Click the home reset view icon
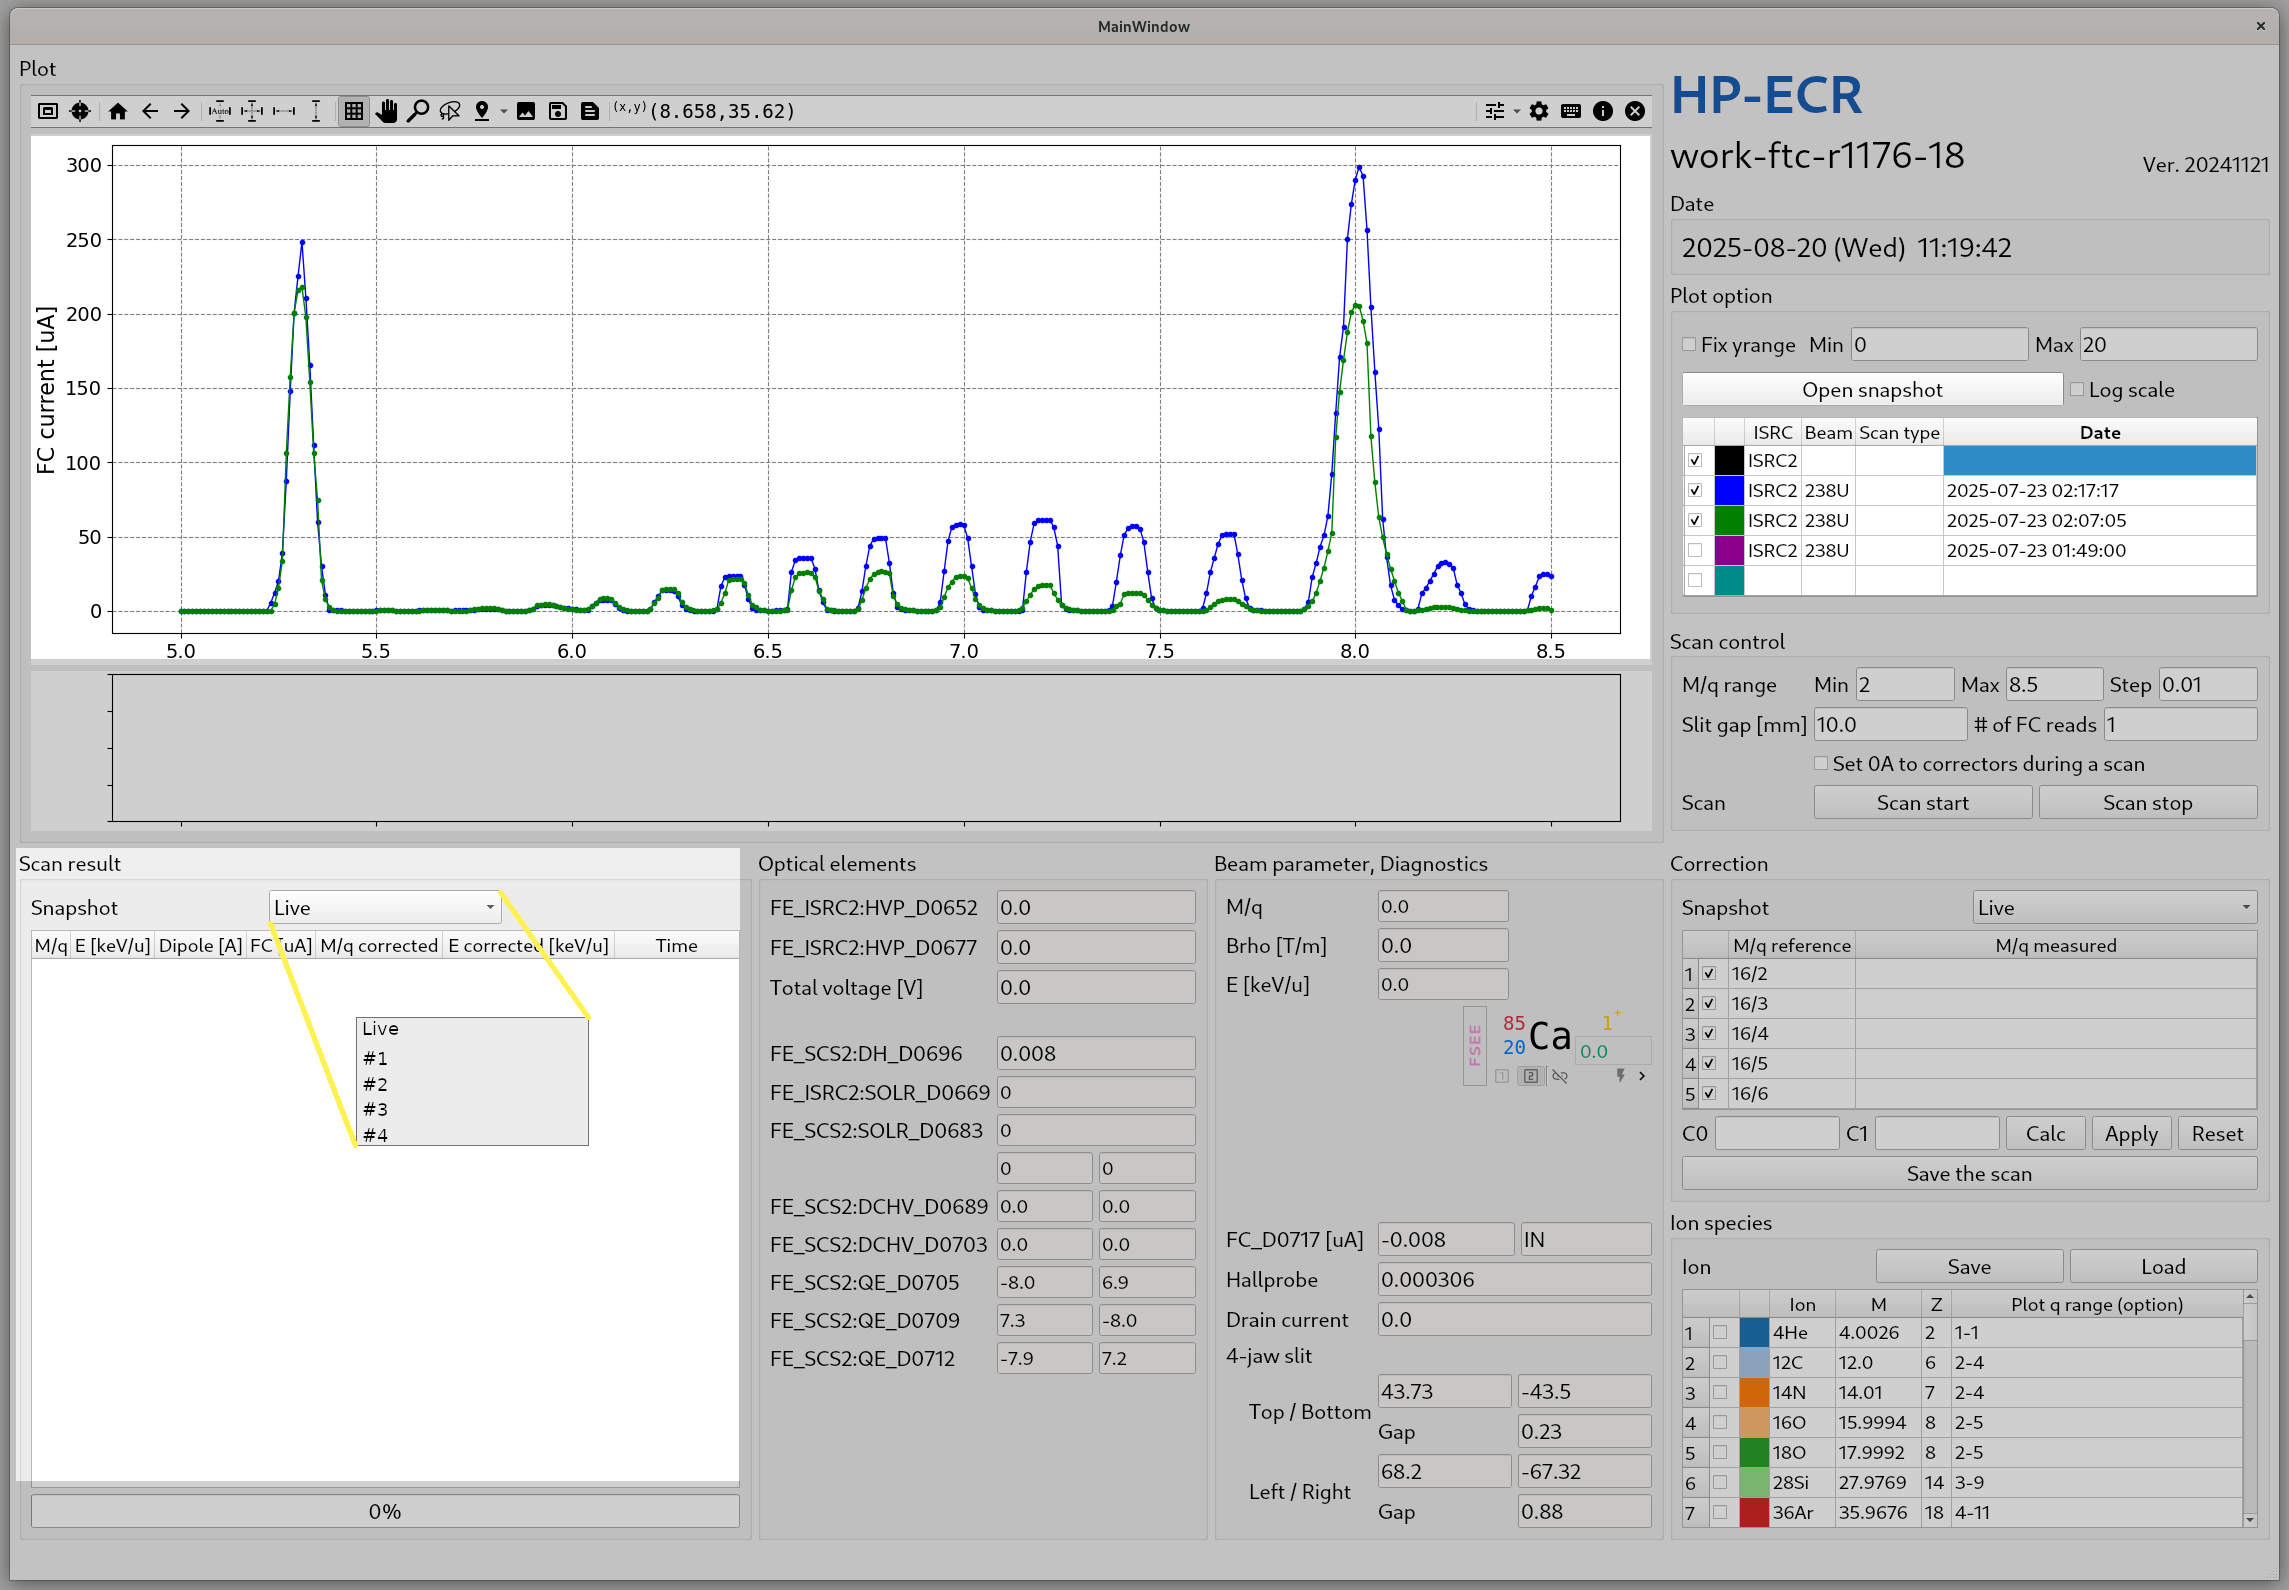The image size is (2289, 1590). 118,111
